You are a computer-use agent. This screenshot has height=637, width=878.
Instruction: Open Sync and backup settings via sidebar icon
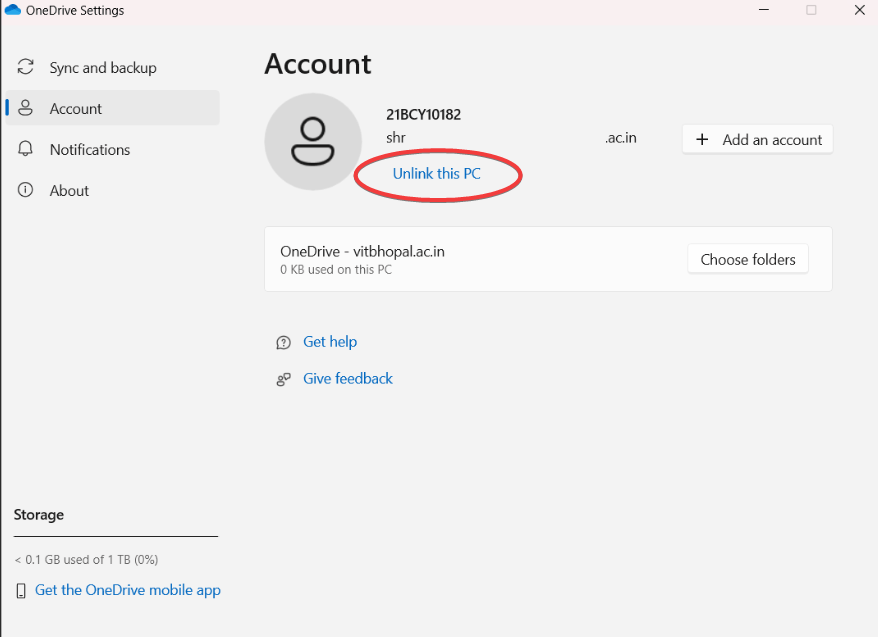(x=25, y=67)
